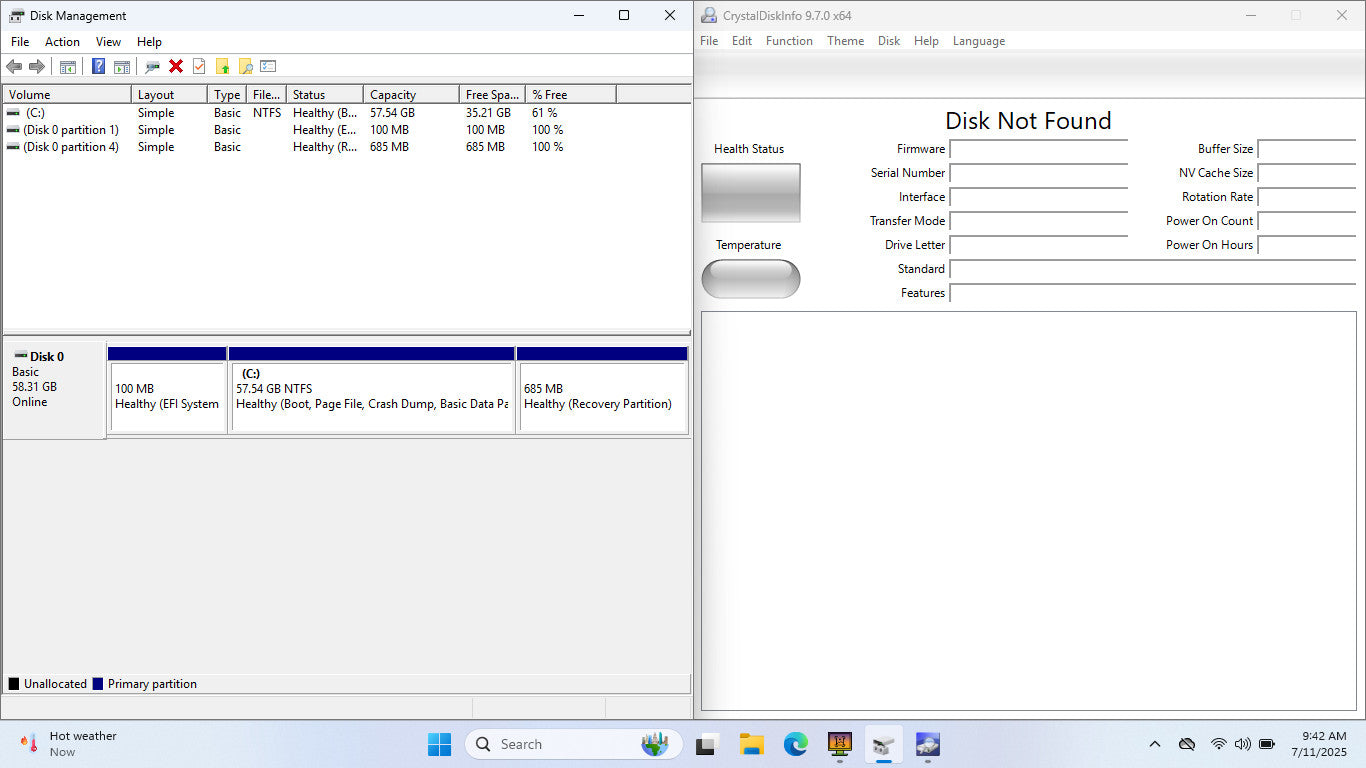Viewport: 1366px width, 768px height.
Task: Open the Action menu in Disk Management
Action: point(62,42)
